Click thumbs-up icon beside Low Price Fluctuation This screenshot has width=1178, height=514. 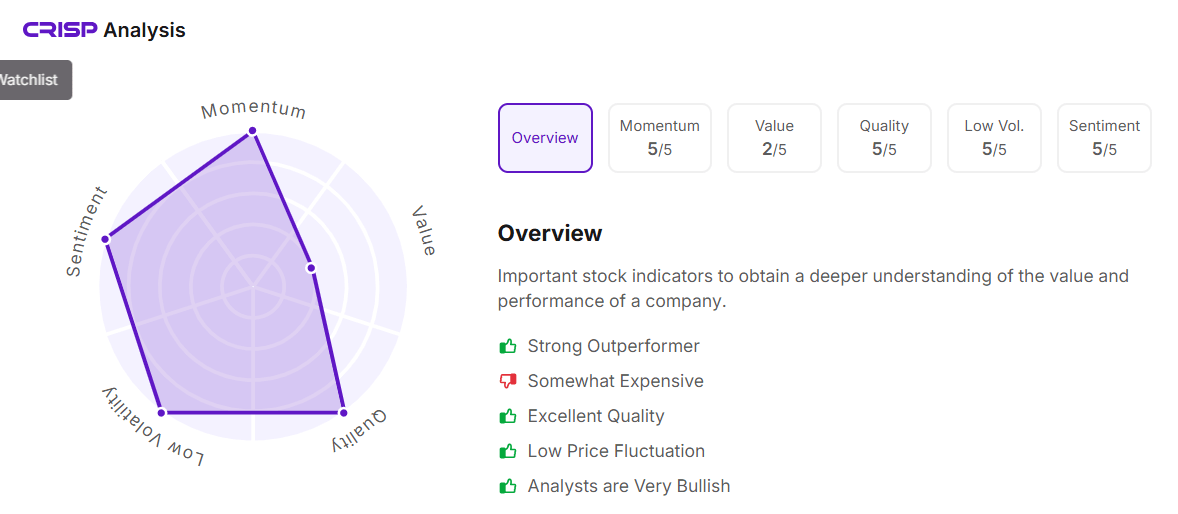508,451
